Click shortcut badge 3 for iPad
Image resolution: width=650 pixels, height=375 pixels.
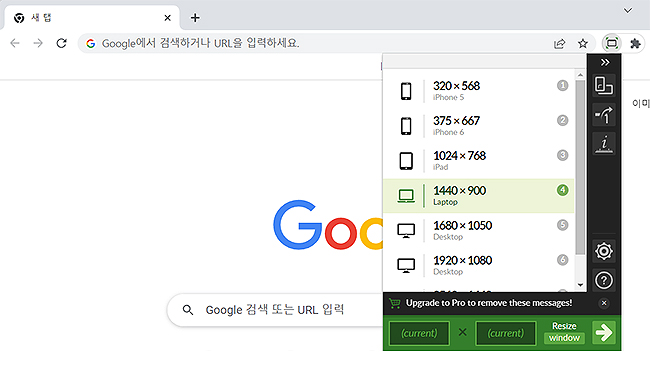pos(563,155)
